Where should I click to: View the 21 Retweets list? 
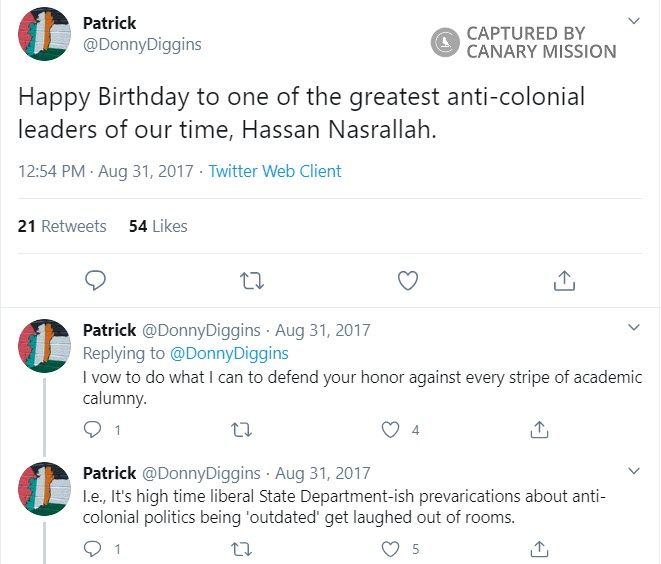click(x=62, y=226)
